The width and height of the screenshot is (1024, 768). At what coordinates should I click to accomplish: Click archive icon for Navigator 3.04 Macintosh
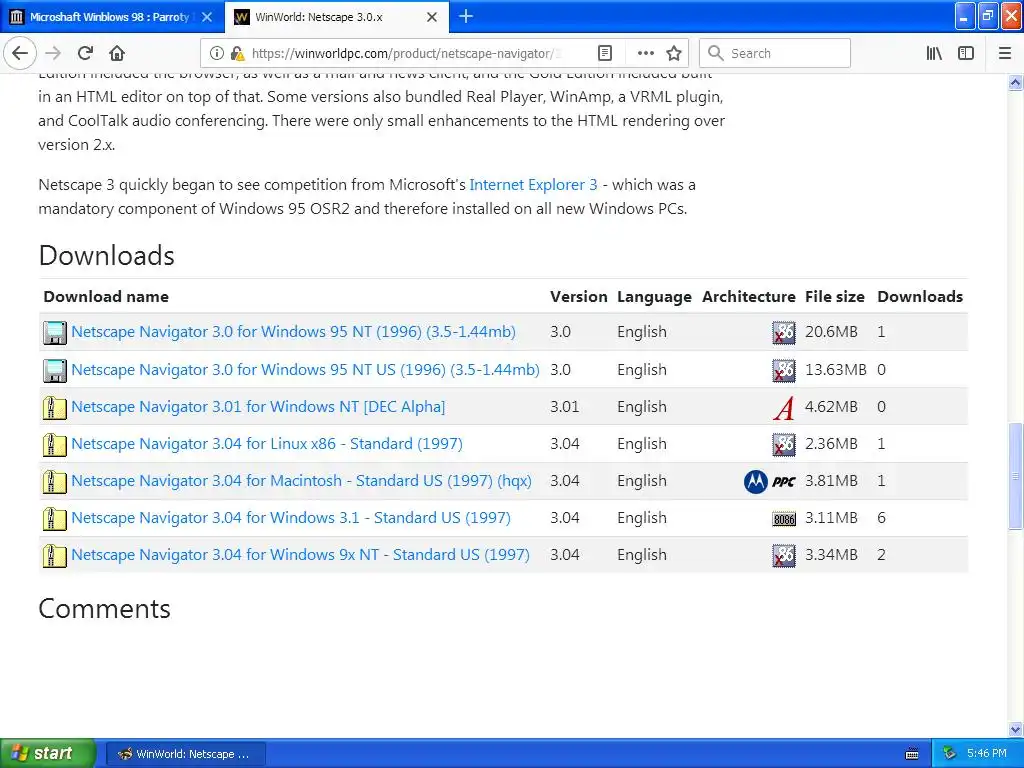point(55,482)
